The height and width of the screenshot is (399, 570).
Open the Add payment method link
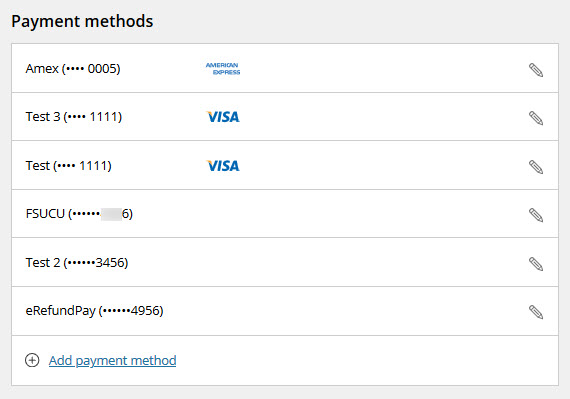point(112,360)
